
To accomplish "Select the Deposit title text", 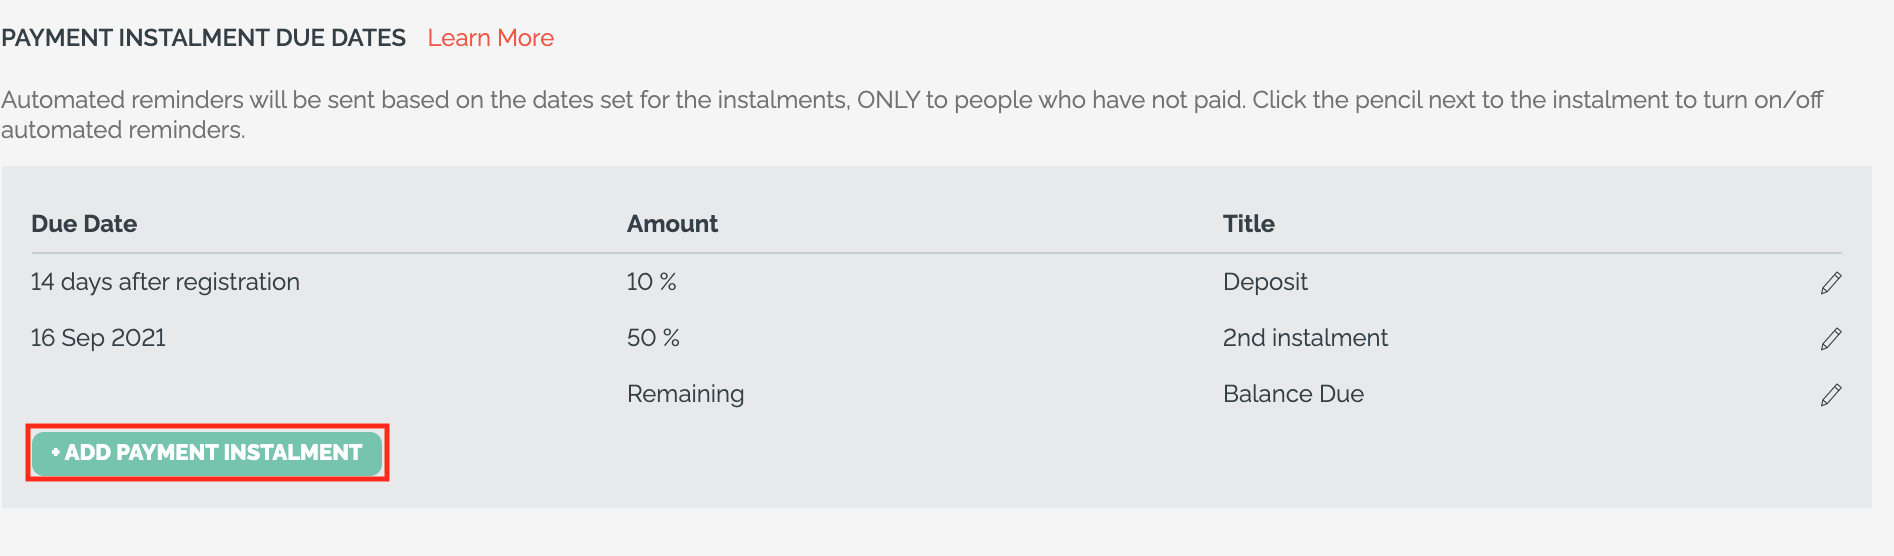I will click(1265, 282).
